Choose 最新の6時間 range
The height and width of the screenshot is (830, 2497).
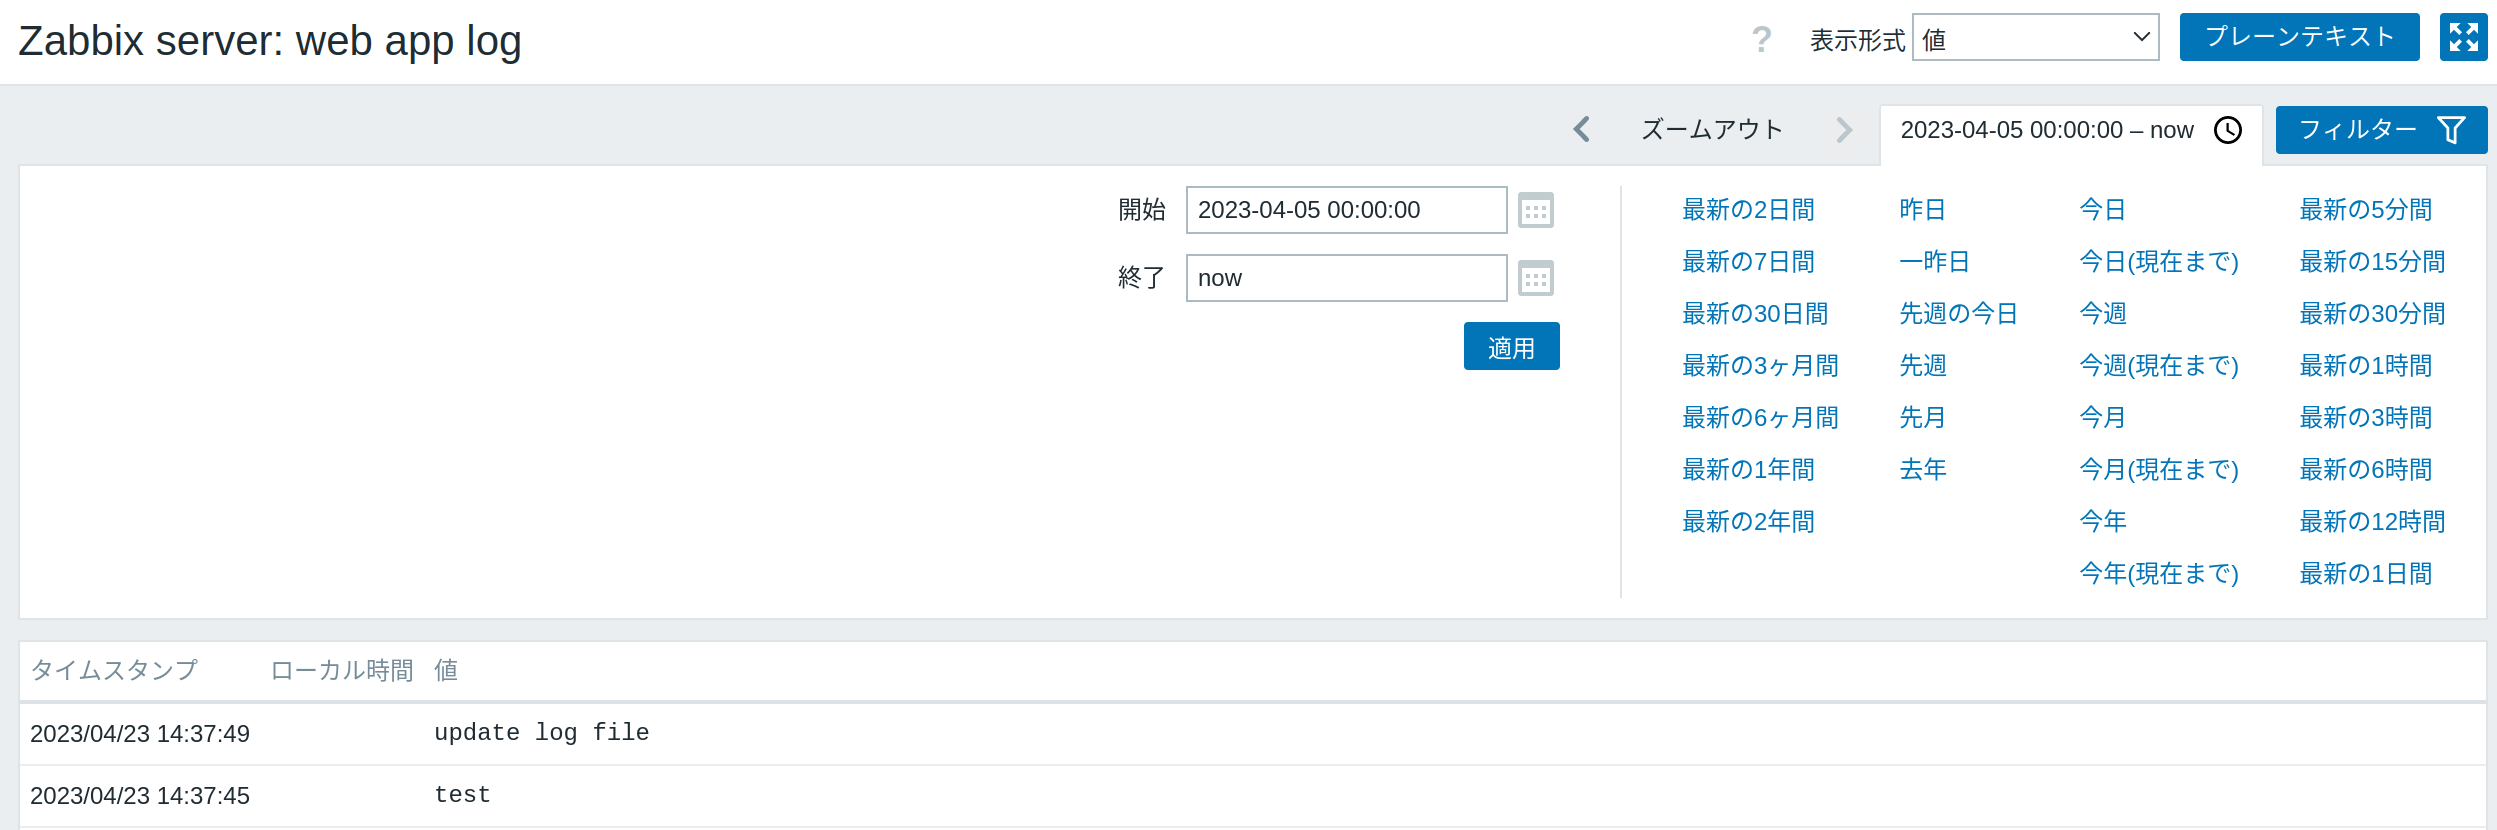point(2365,470)
